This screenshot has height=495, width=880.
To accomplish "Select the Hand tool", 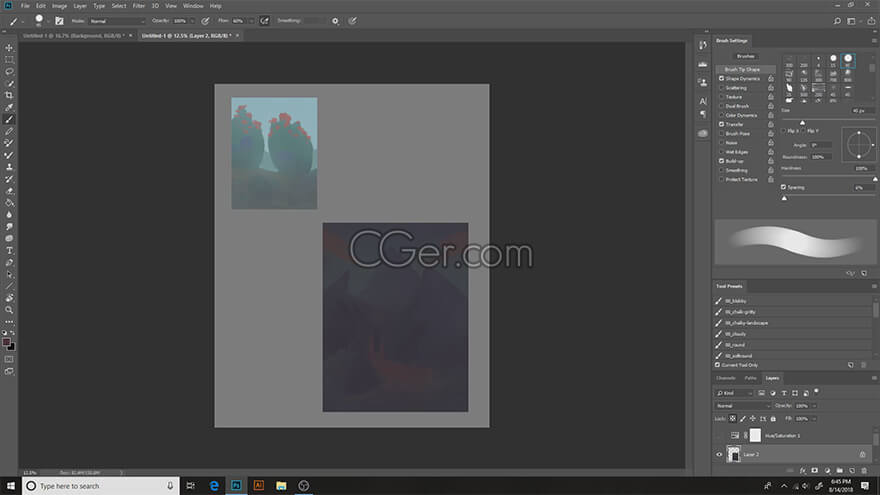I will [9, 298].
